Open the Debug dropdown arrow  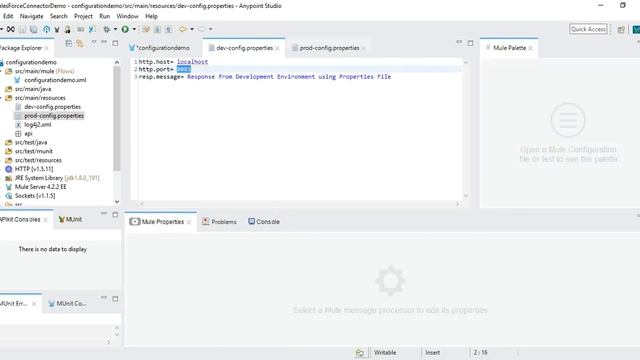[x=116, y=29]
